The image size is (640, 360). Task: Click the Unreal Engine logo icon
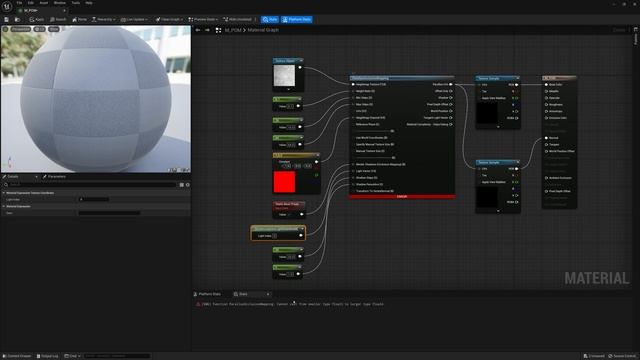click(x=7, y=6)
